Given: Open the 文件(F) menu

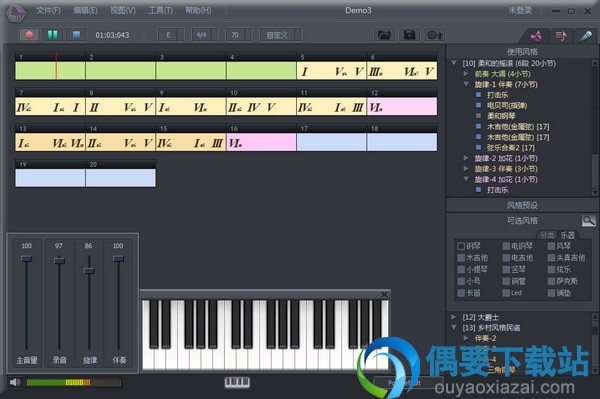Looking at the screenshot, I should 49,11.
